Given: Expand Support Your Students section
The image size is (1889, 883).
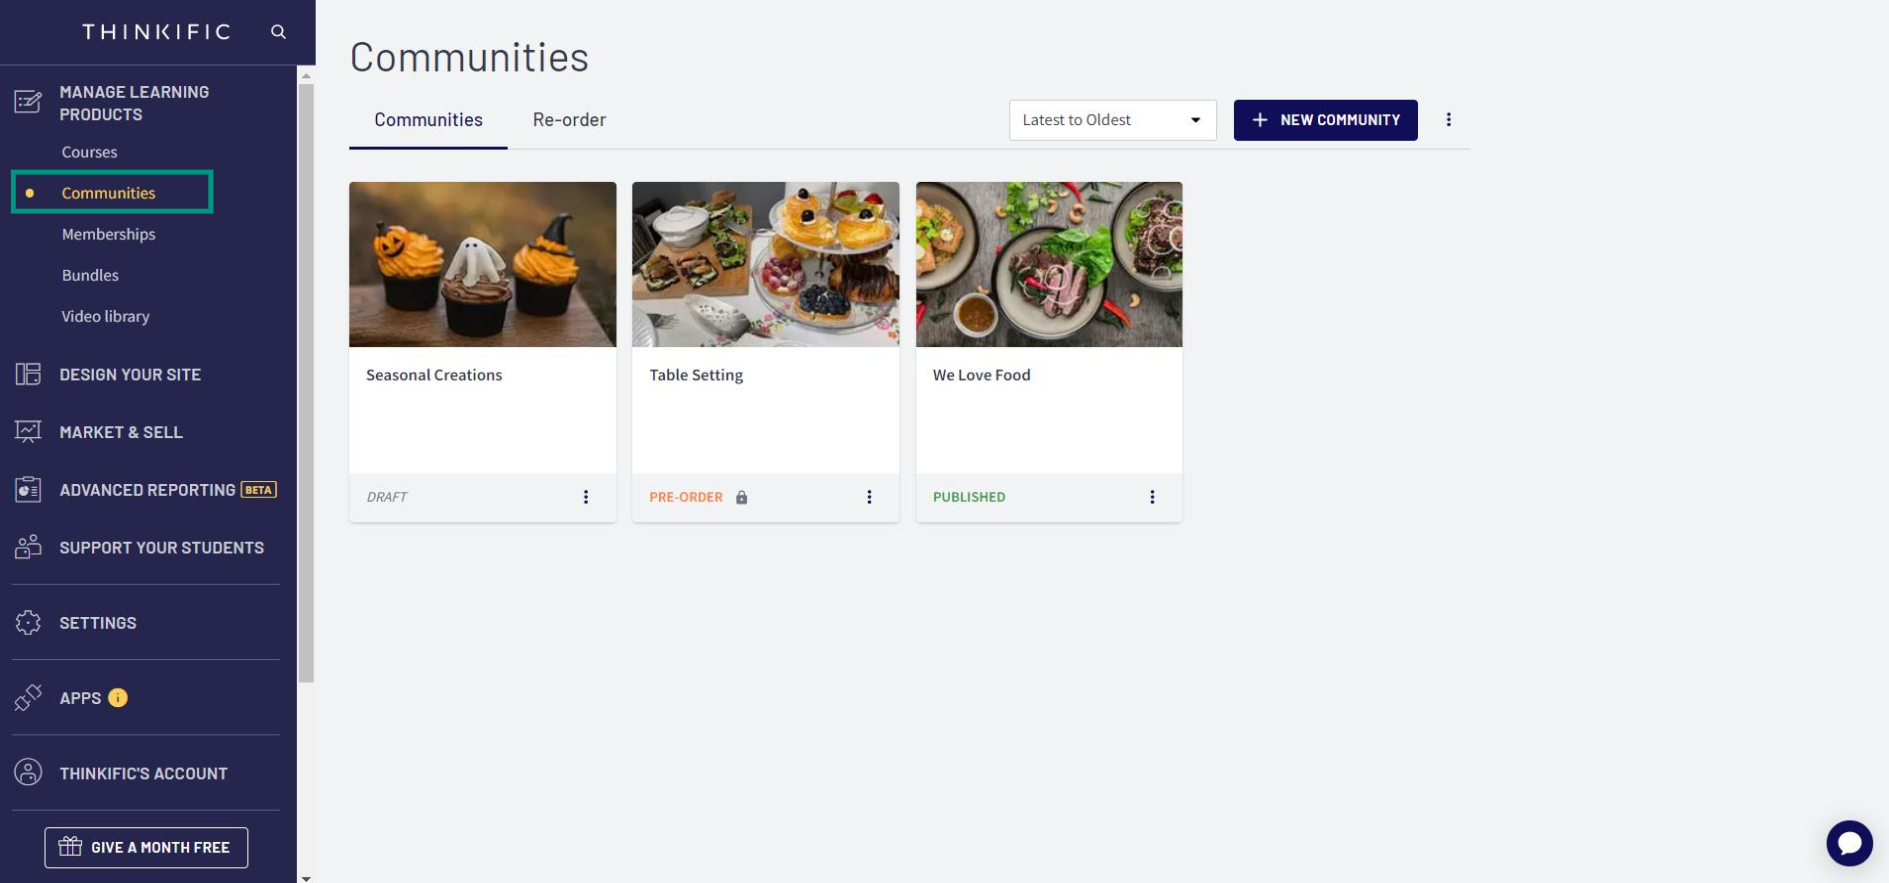Looking at the screenshot, I should (161, 547).
